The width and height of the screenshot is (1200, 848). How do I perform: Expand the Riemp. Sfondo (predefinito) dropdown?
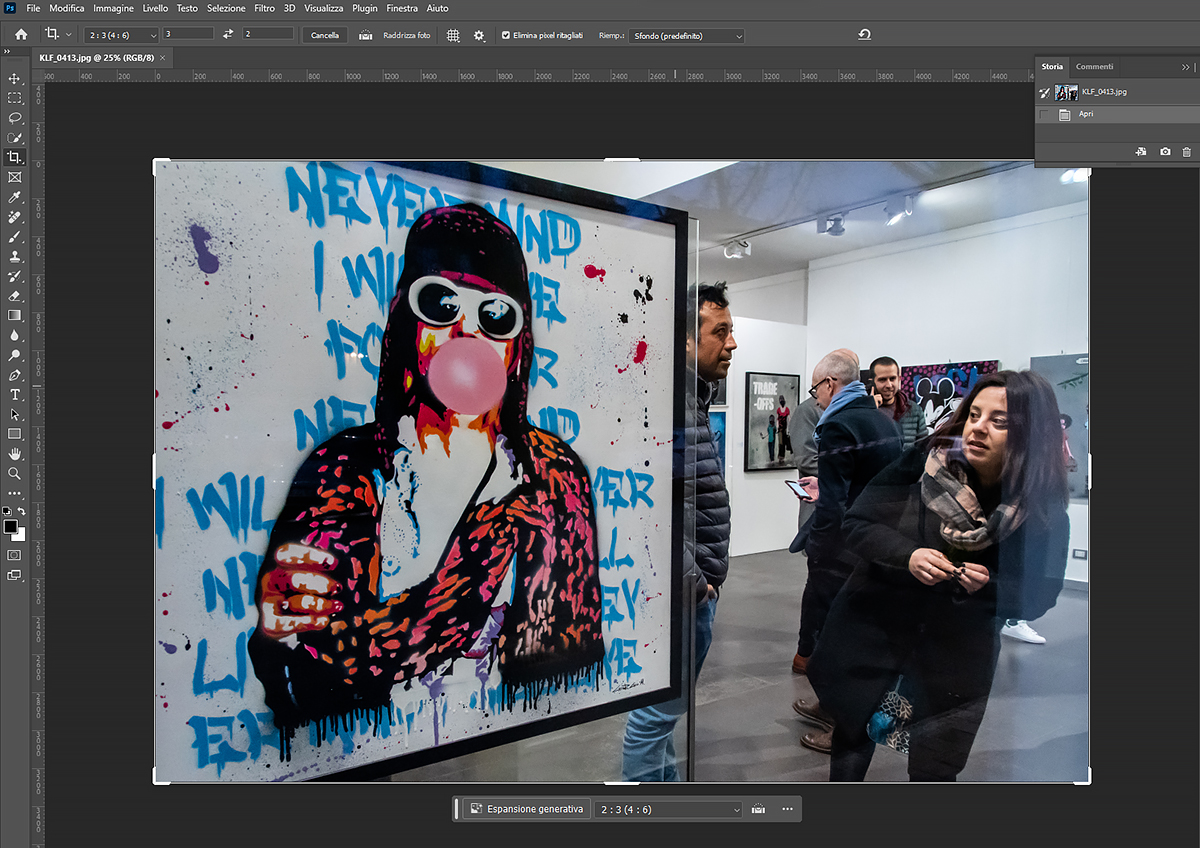click(687, 36)
